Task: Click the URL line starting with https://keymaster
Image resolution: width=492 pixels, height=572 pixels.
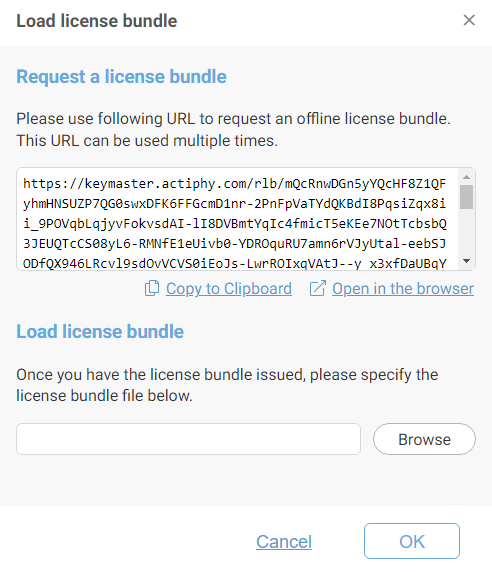Action: point(235,183)
